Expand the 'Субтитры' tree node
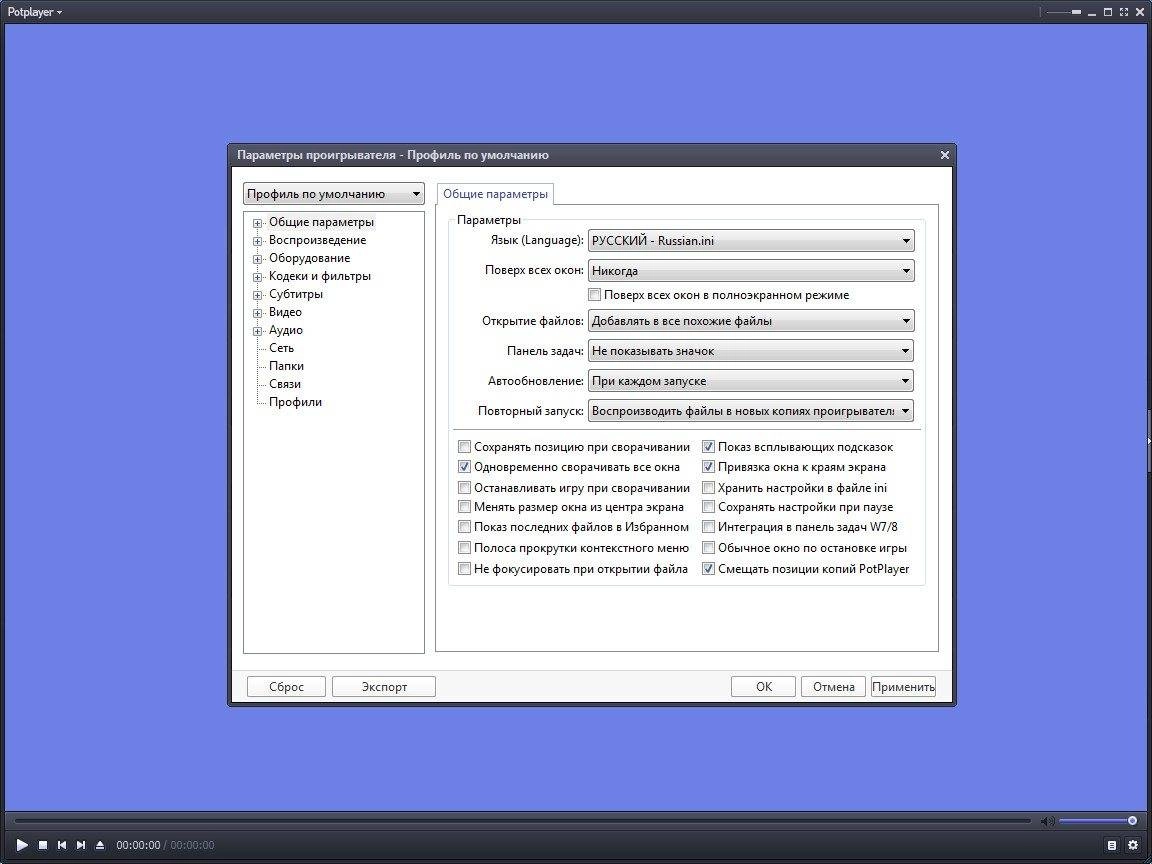 [x=257, y=295]
